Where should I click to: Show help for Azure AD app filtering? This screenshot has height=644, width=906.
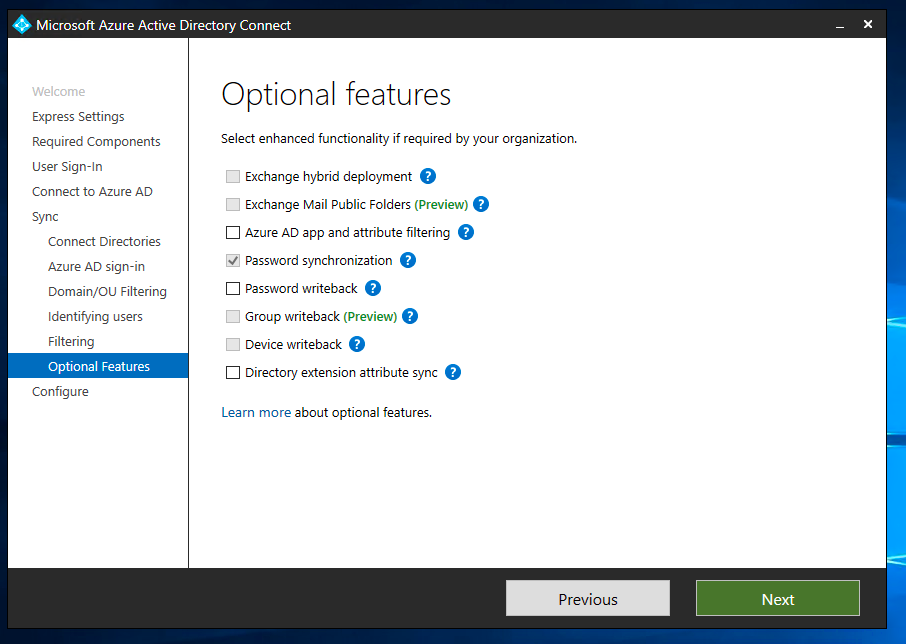point(466,232)
